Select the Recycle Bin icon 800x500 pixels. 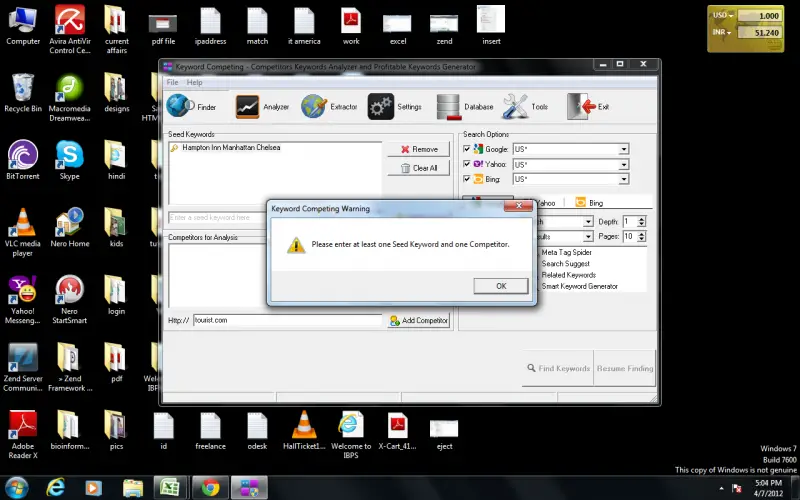click(22, 93)
